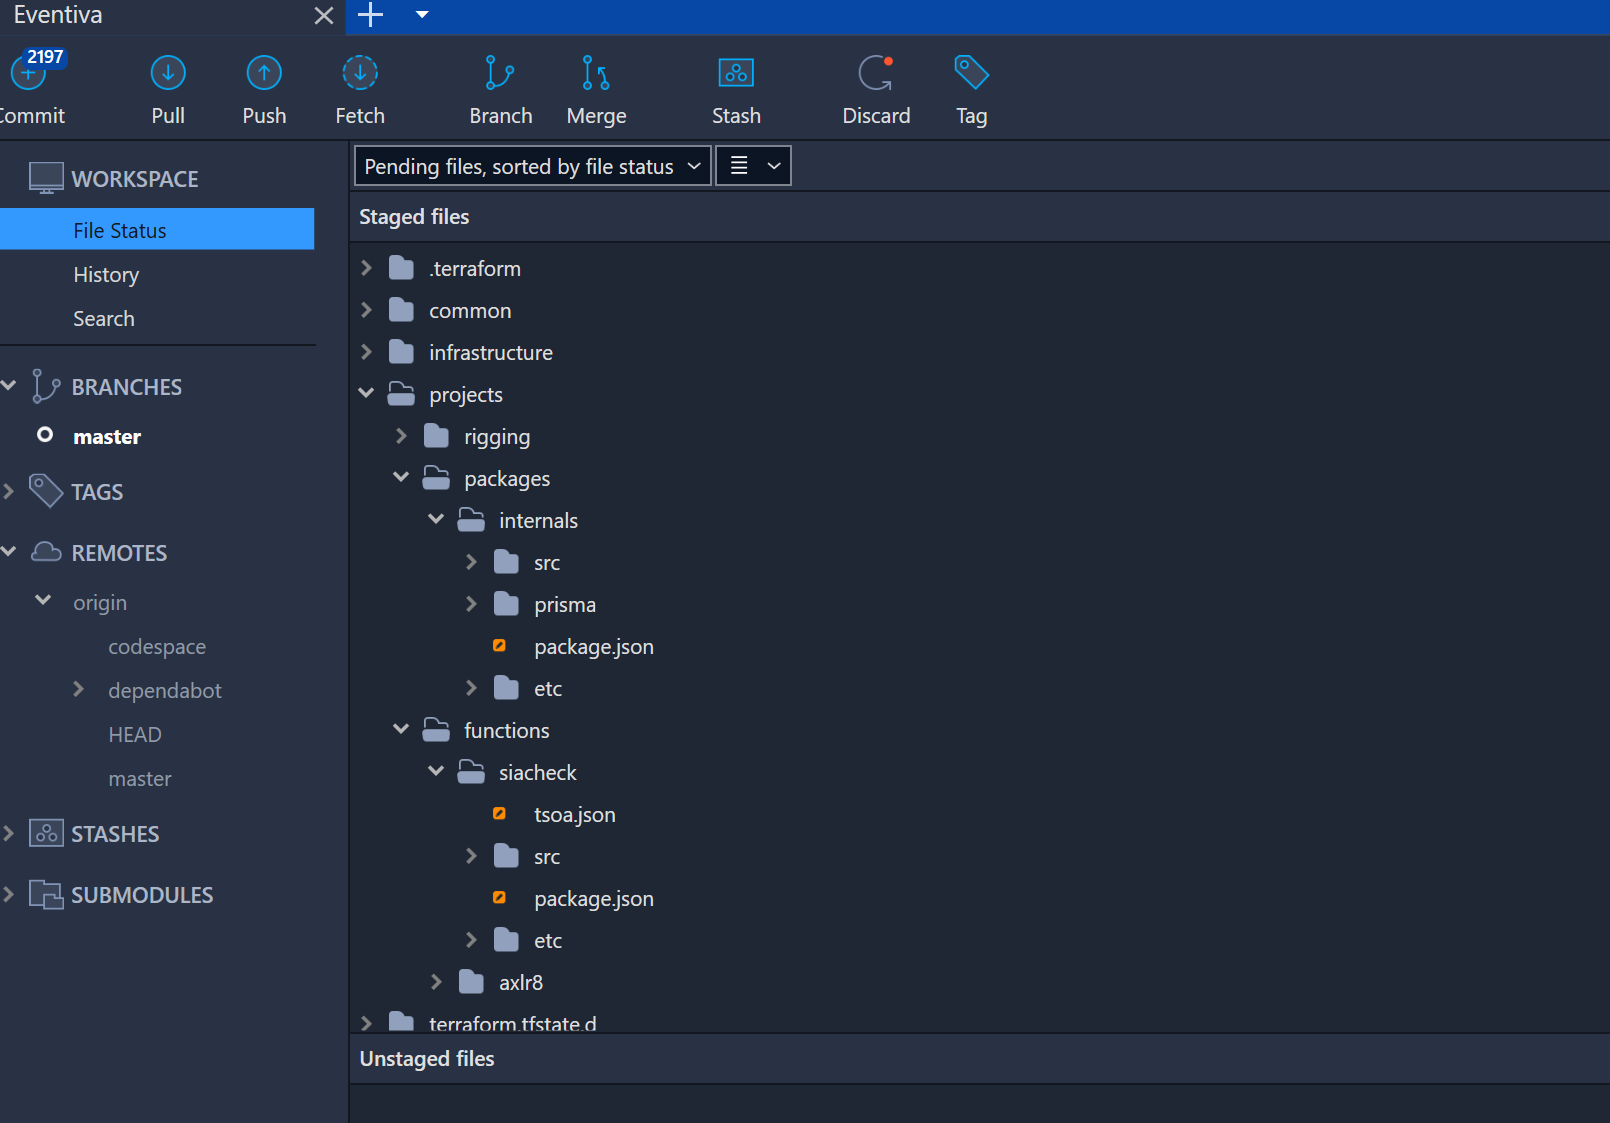The width and height of the screenshot is (1610, 1123).
Task: Click the Push icon
Action: click(x=264, y=73)
